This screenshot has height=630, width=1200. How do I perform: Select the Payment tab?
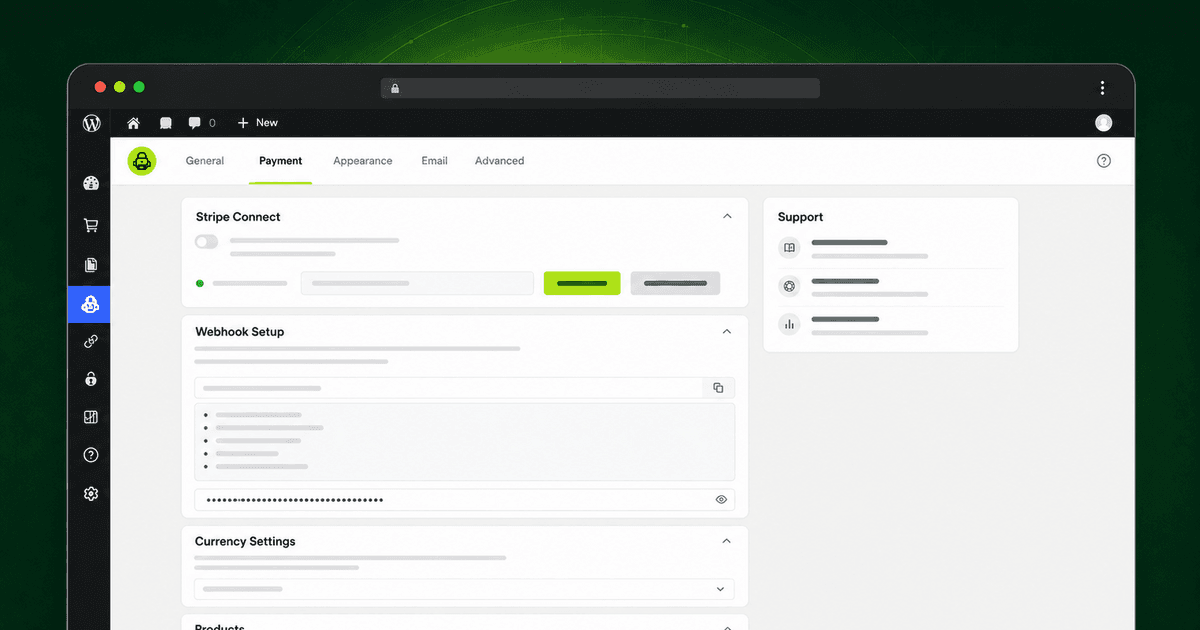[280, 161]
